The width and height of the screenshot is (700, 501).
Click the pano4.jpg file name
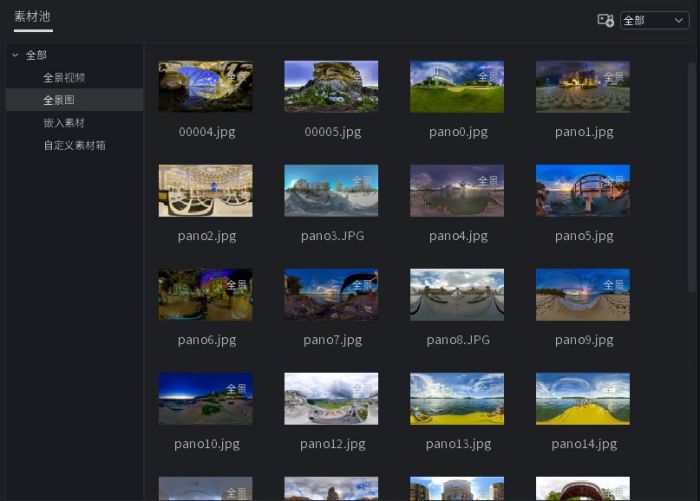coord(458,236)
